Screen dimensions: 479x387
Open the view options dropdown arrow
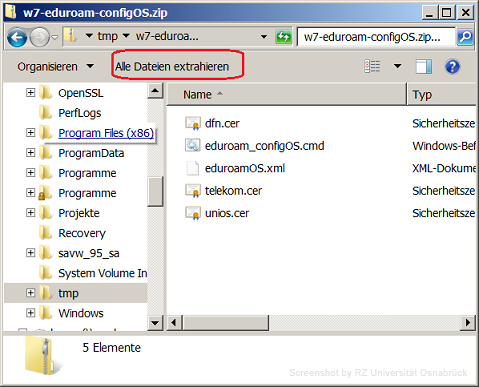tap(397, 66)
